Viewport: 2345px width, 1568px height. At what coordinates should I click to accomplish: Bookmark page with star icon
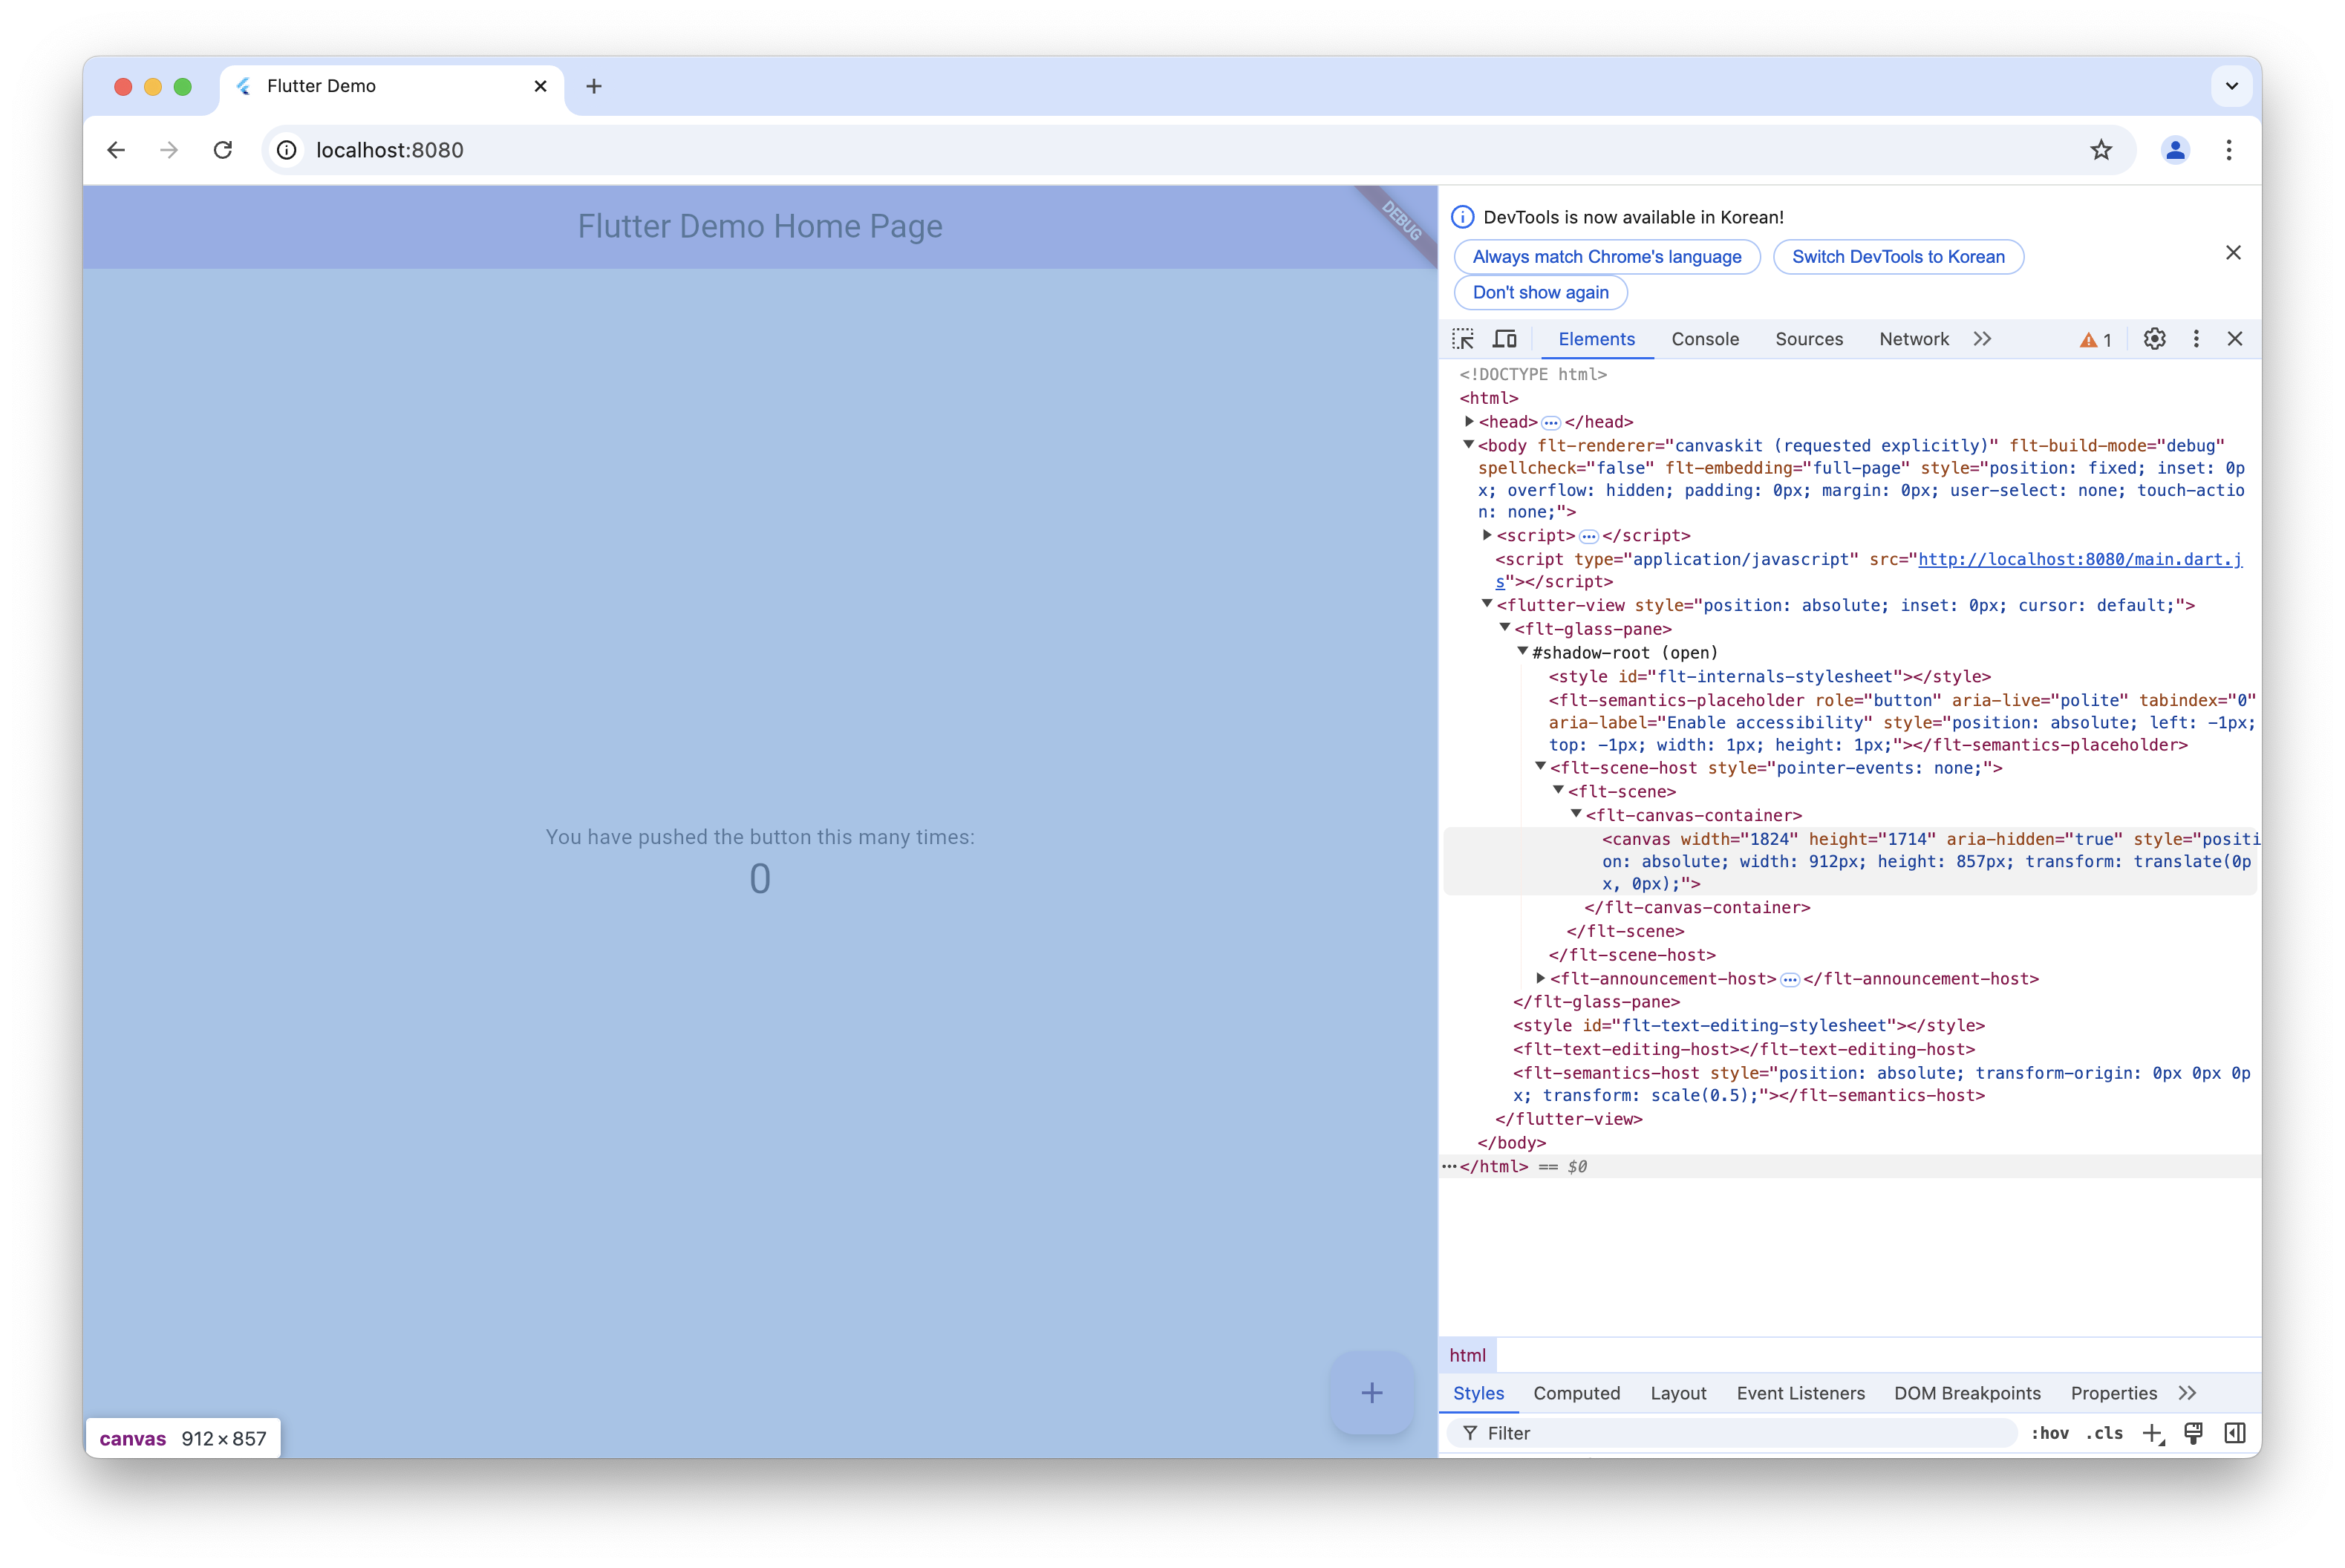tap(2101, 150)
